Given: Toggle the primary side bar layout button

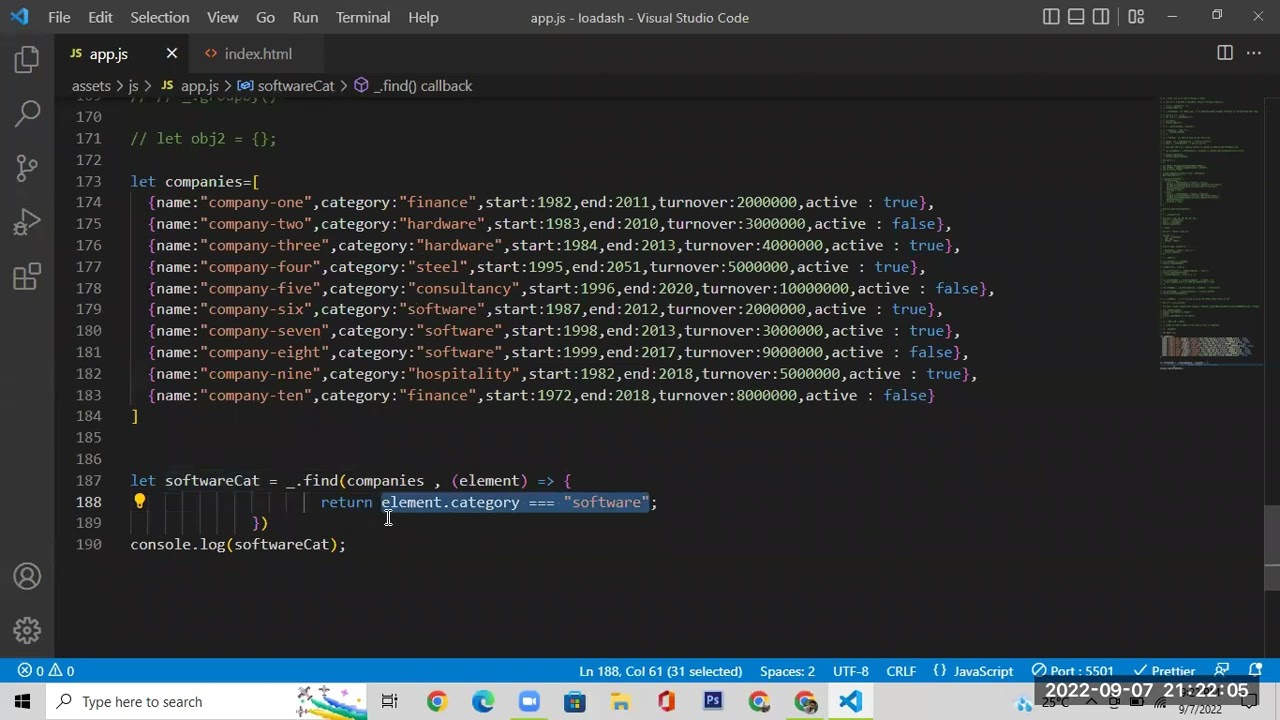Looking at the screenshot, I should (x=1051, y=17).
